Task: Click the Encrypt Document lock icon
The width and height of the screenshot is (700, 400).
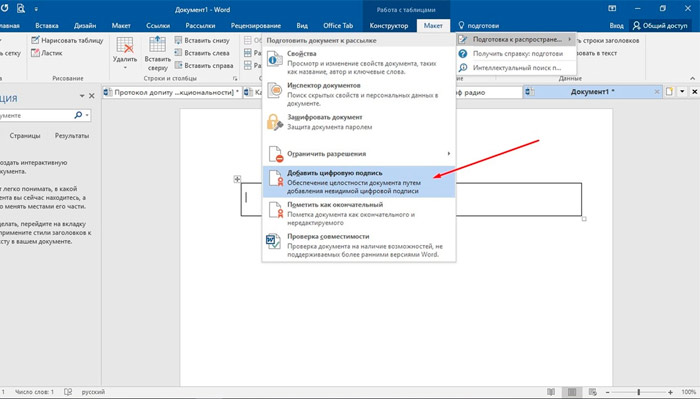Action: coord(275,122)
